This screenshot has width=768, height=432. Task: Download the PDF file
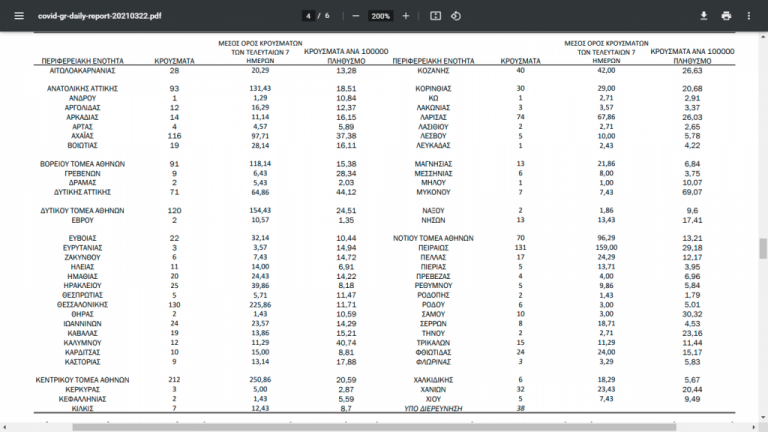(x=703, y=16)
